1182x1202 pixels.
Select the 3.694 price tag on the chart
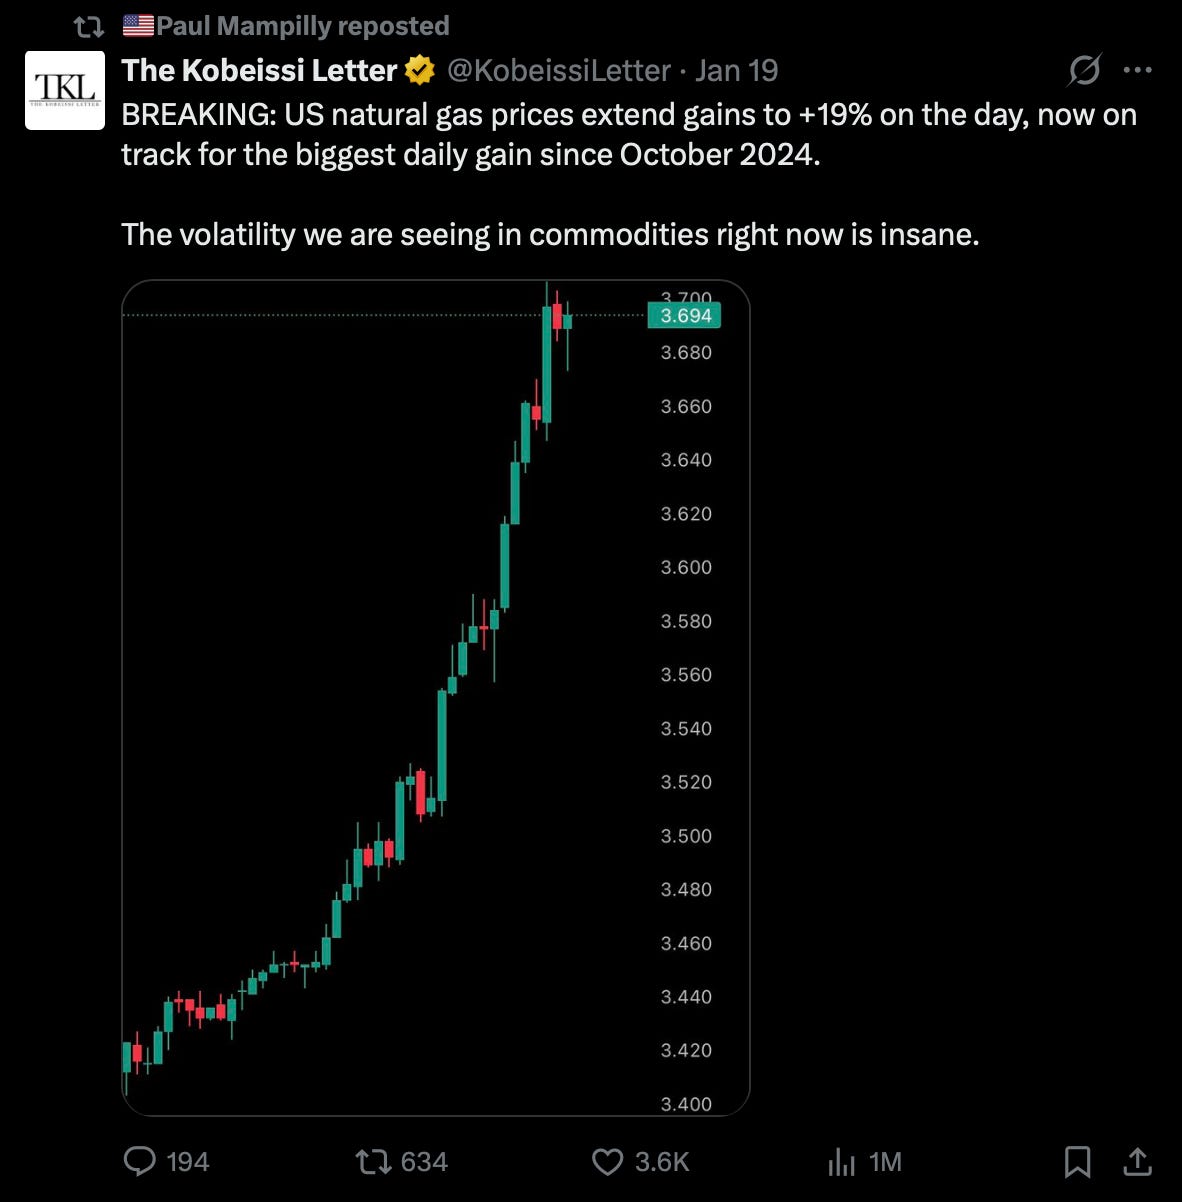(685, 316)
